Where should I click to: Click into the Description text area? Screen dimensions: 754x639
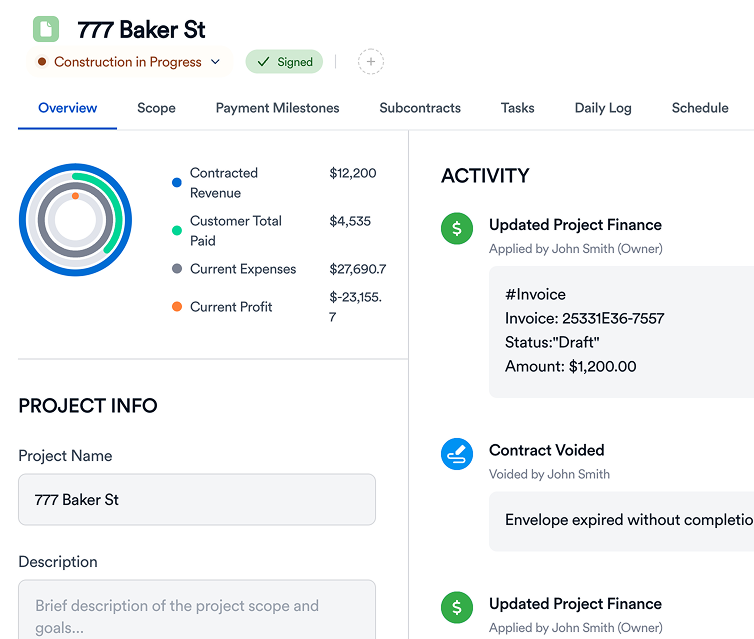click(197, 609)
